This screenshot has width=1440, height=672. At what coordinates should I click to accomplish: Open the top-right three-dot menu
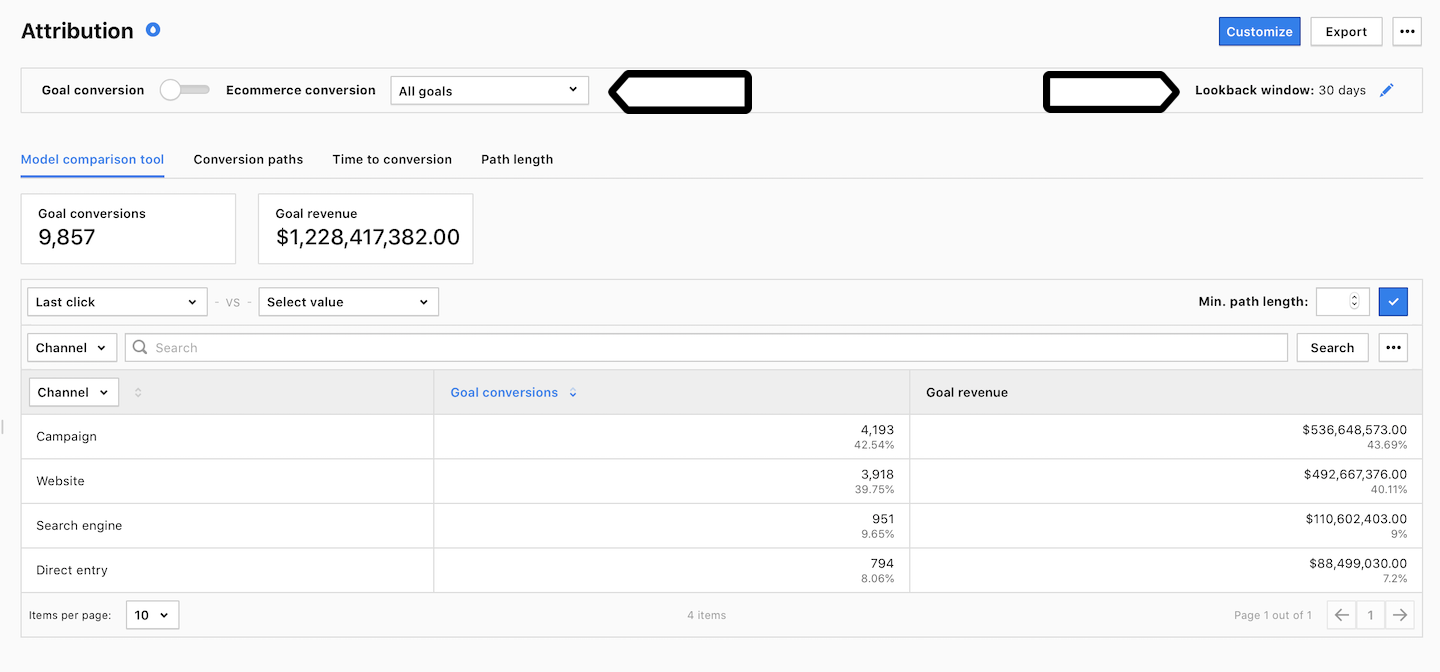click(x=1407, y=31)
